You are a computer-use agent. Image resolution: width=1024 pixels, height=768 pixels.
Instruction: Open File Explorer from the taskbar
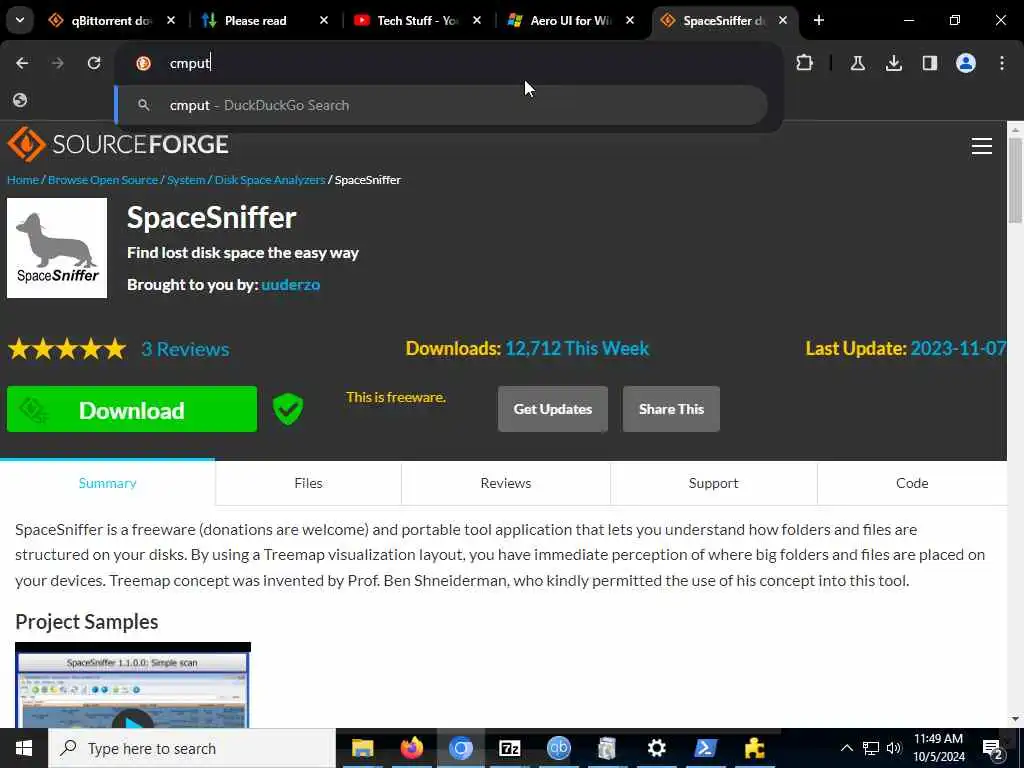[x=362, y=748]
